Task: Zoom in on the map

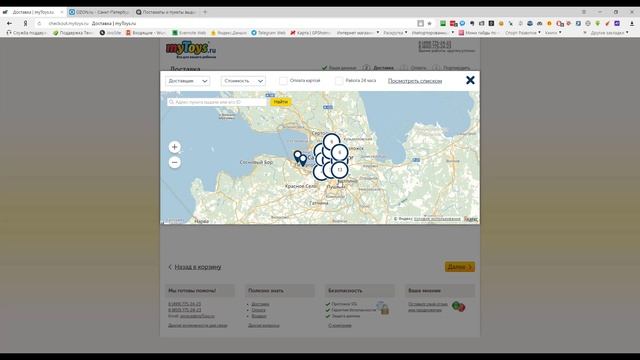Action: 175,147
